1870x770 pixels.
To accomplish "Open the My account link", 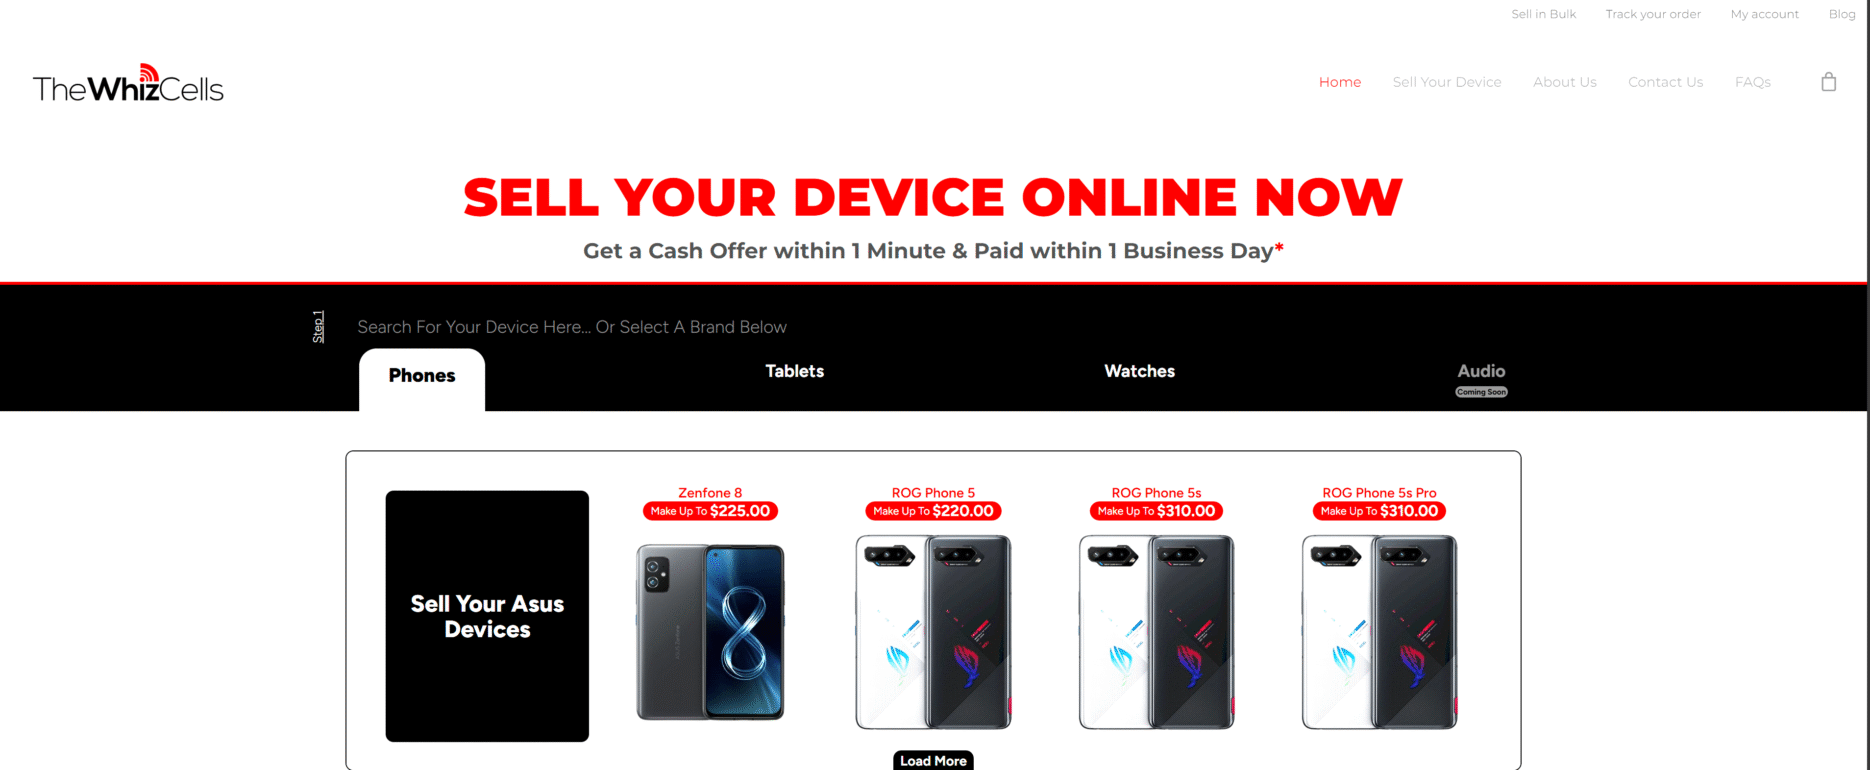I will (1765, 14).
